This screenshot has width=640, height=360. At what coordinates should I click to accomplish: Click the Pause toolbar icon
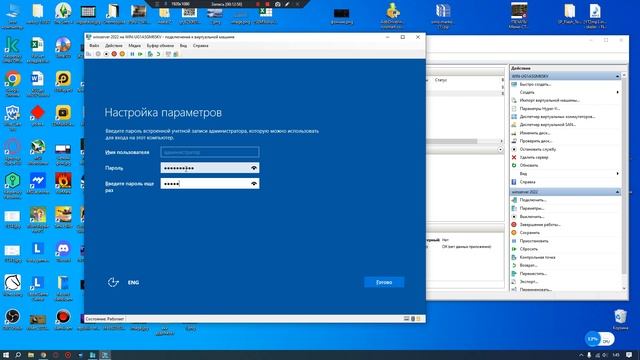(132, 54)
